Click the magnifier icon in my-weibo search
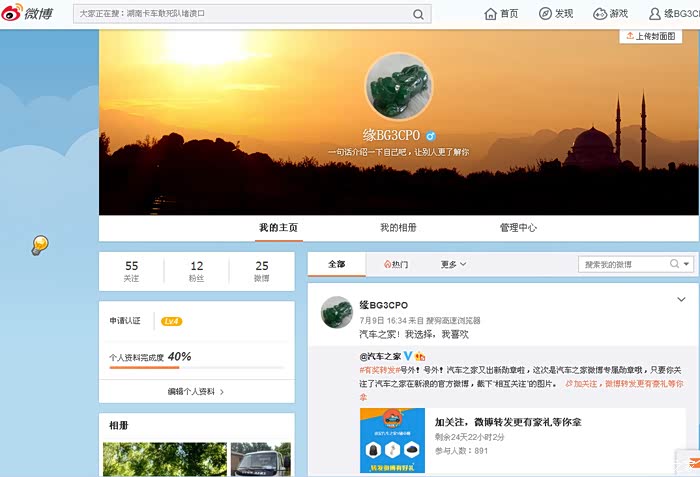Viewport: 700px width, 477px height. coord(675,264)
